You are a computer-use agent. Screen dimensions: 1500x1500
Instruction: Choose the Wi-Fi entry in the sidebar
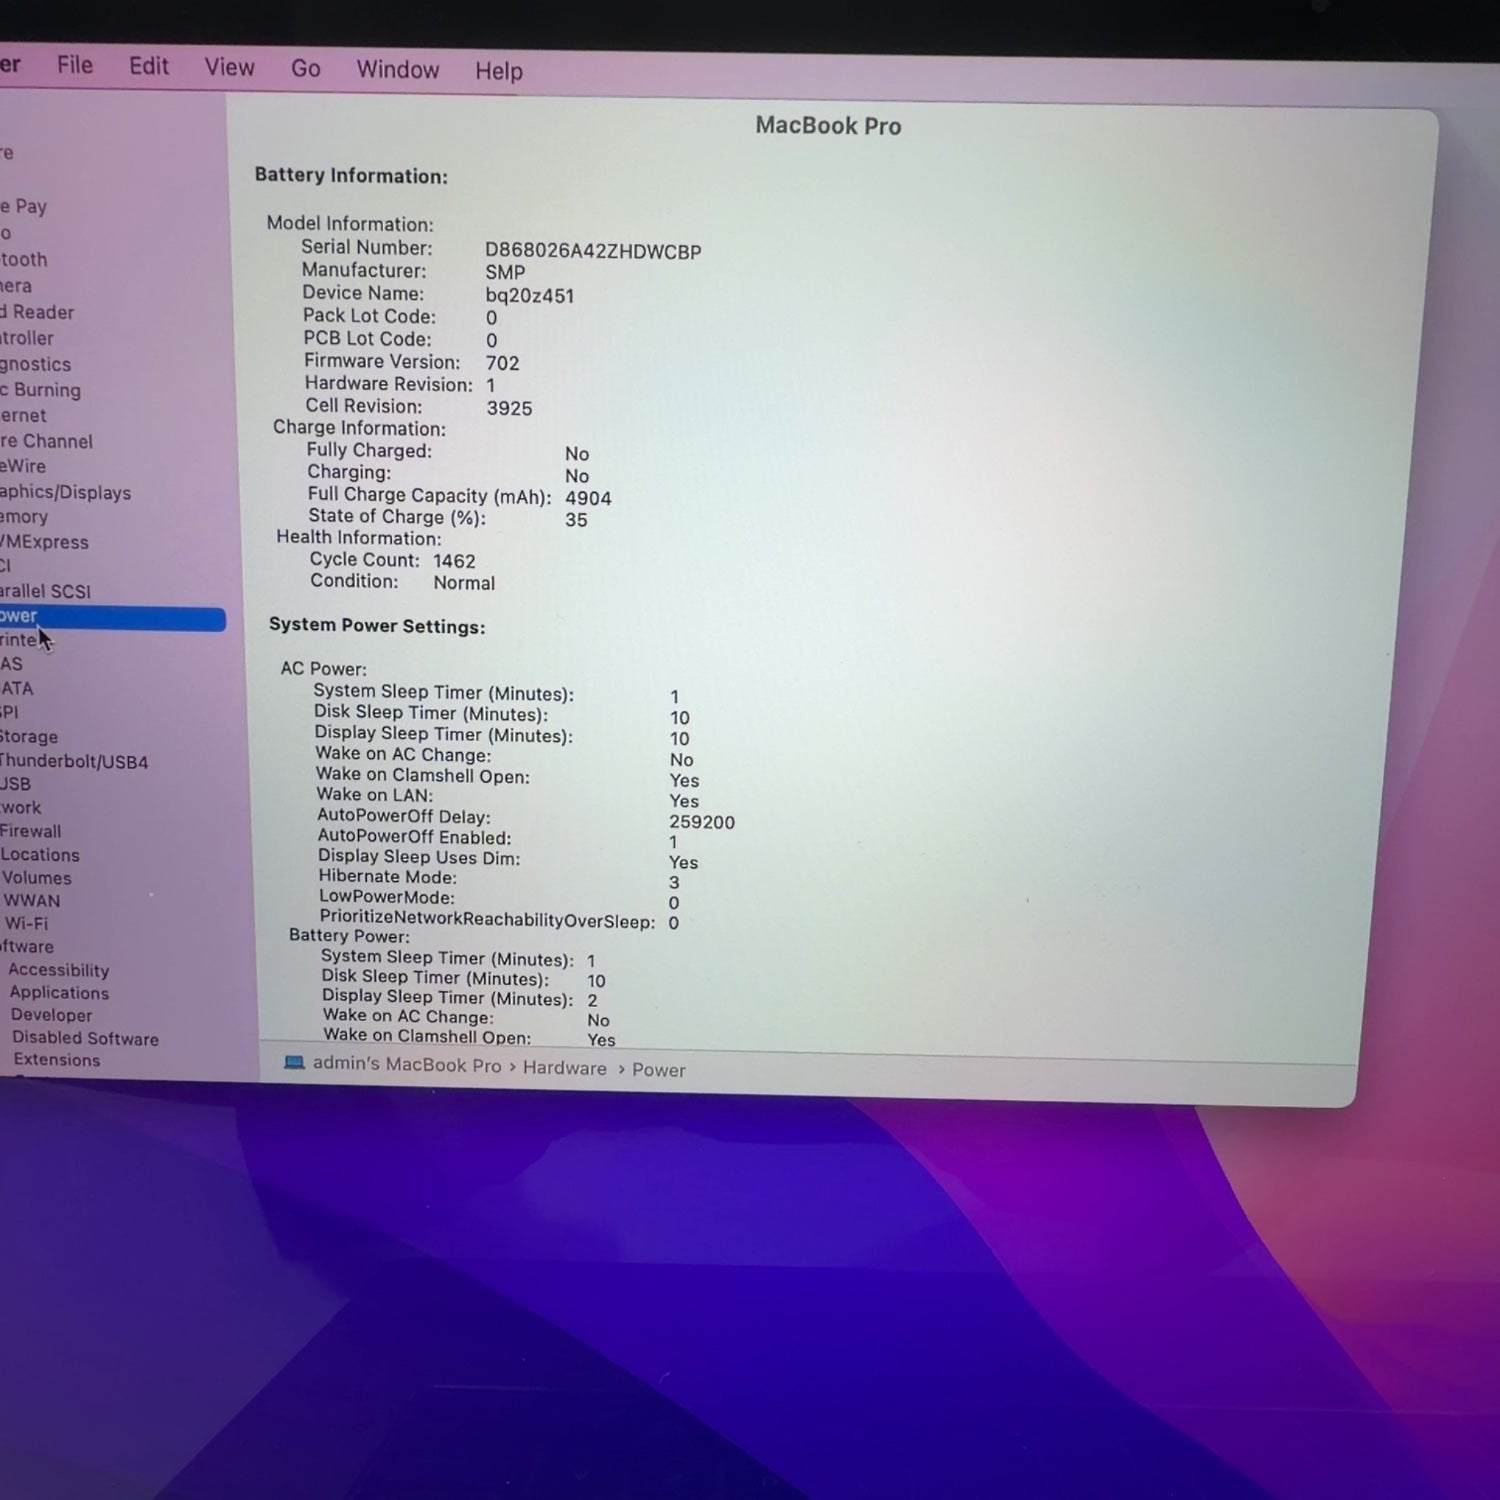pyautogui.click(x=26, y=923)
